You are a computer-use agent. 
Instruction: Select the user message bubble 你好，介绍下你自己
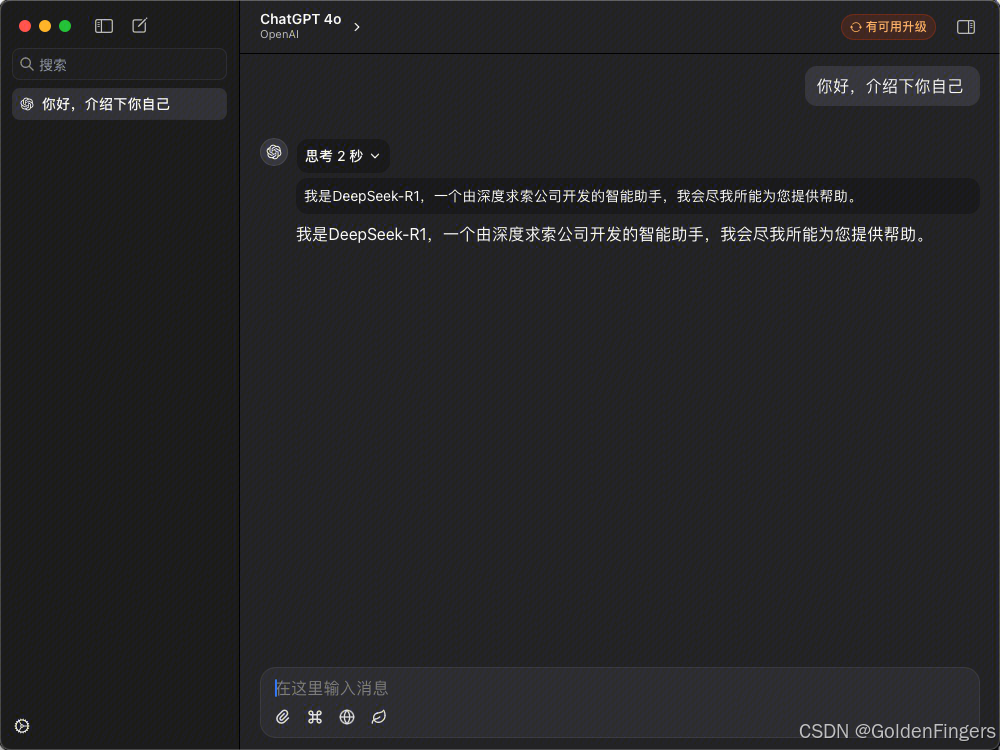pos(892,86)
